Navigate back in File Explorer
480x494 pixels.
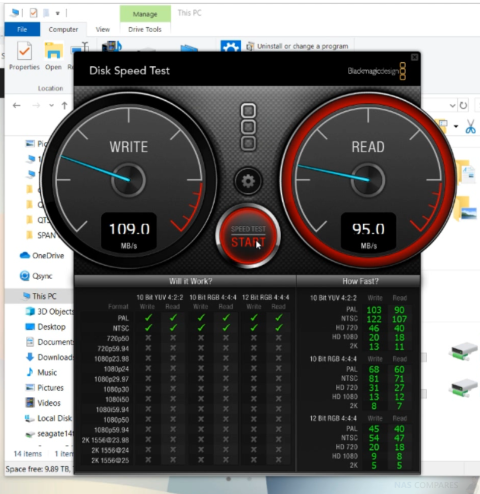coord(17,106)
